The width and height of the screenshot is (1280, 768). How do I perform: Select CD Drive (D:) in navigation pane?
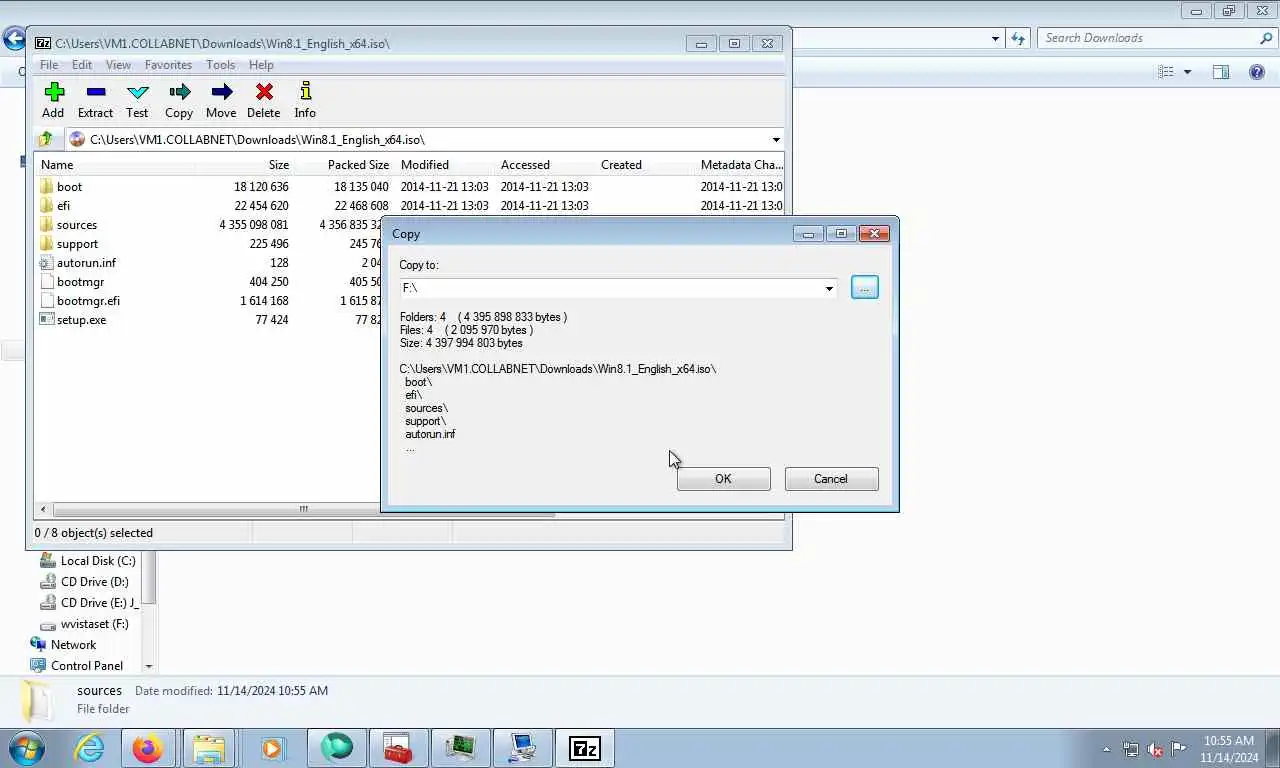(94, 582)
